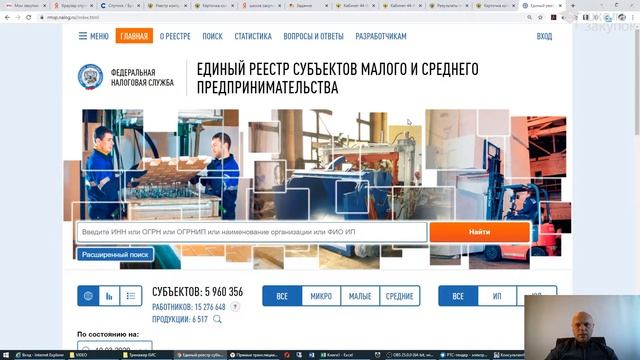Open the OBS taskbar item
The height and width of the screenshot is (360, 640).
click(x=409, y=355)
